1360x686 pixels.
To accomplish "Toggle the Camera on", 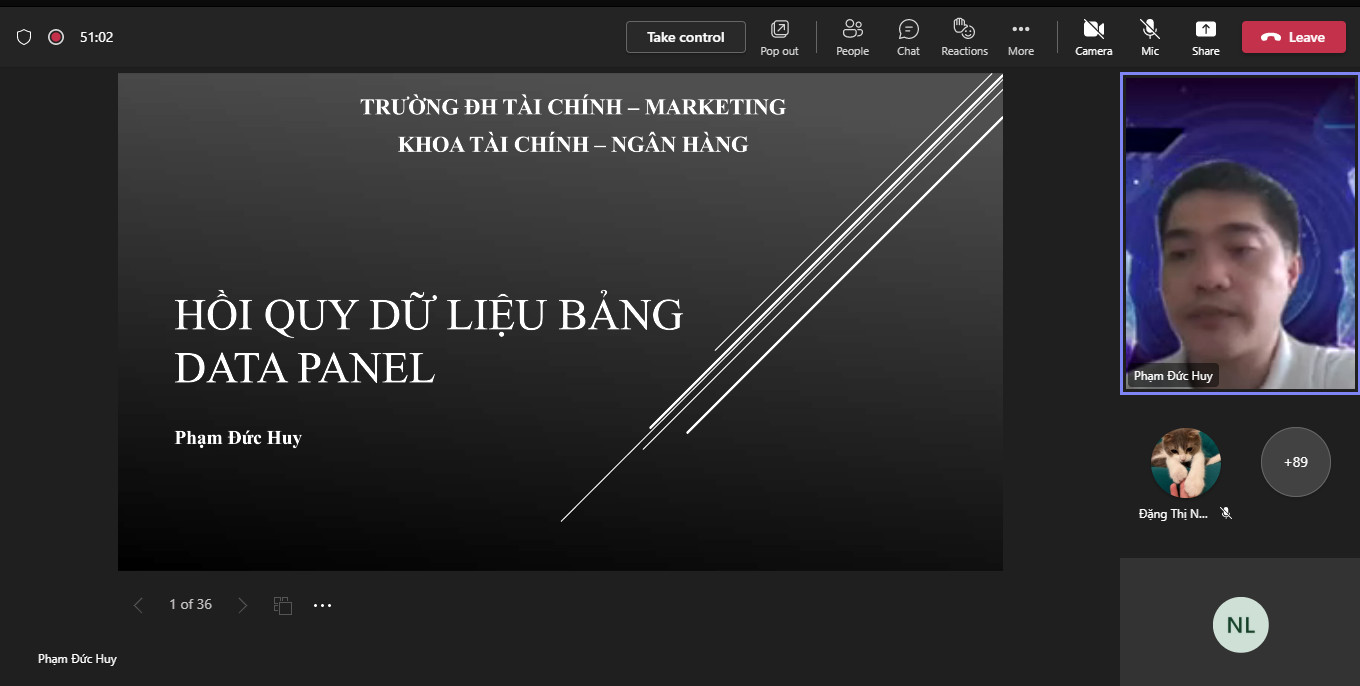I will [1093, 37].
